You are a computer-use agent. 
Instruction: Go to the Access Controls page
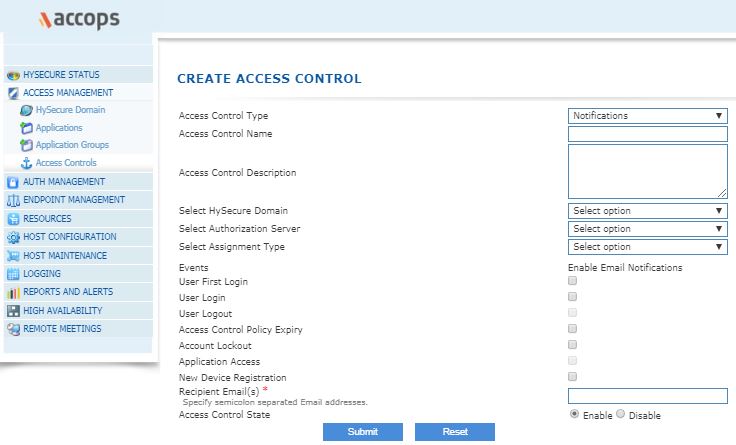66,163
